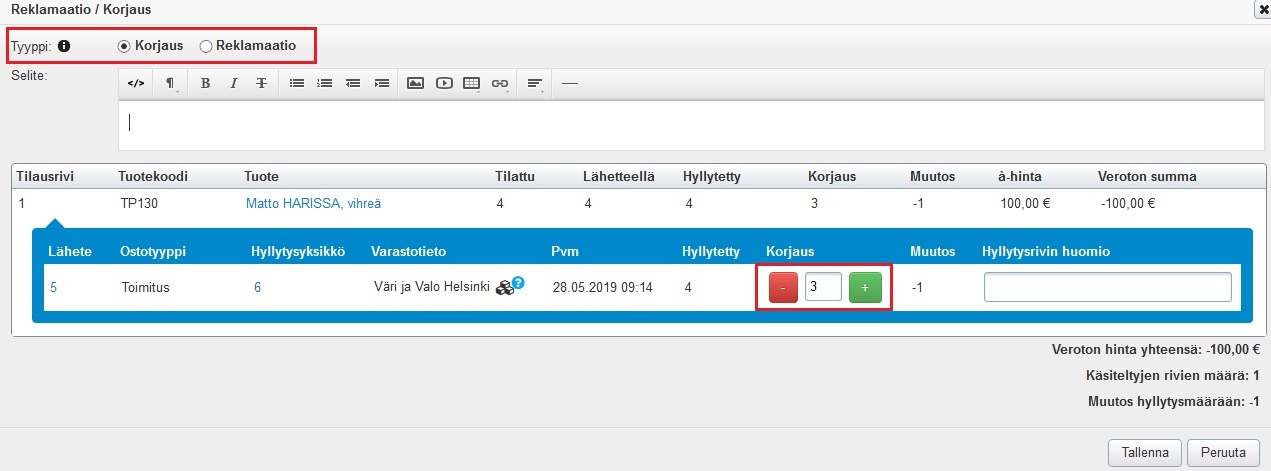Insert a numbered list
The height and width of the screenshot is (471, 1271).
point(324,83)
